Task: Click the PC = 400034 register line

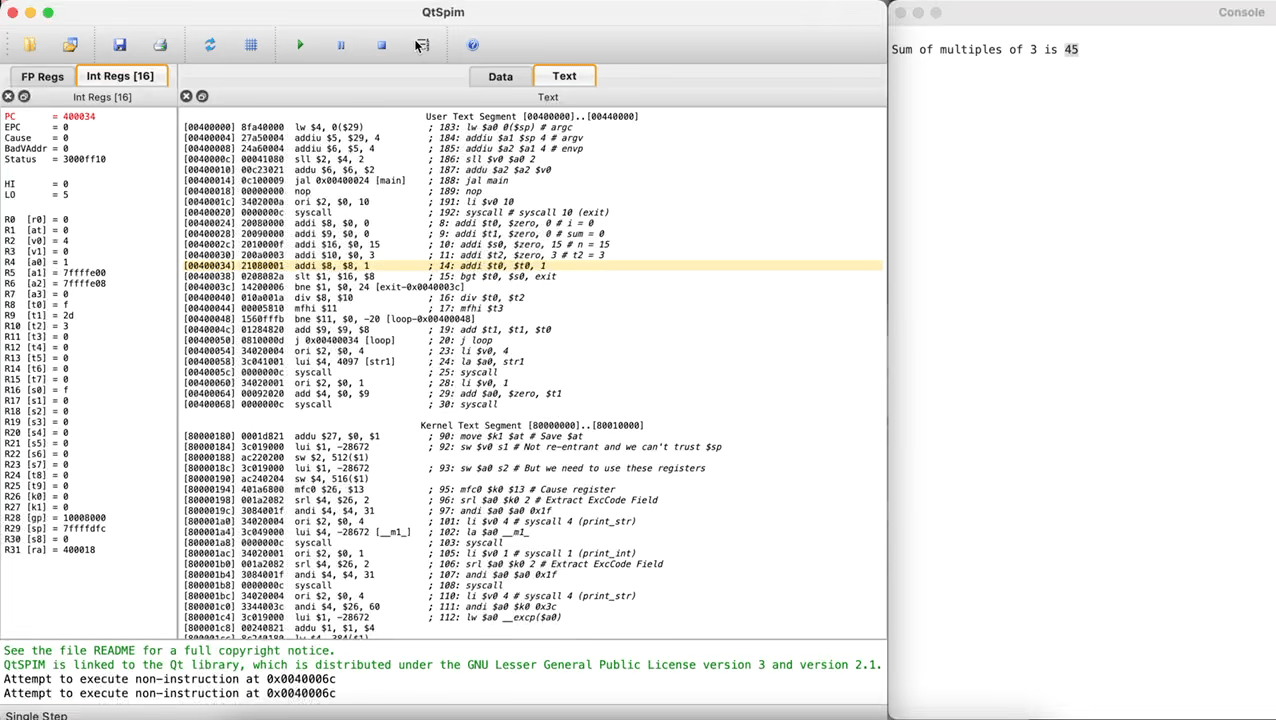Action: (x=50, y=116)
